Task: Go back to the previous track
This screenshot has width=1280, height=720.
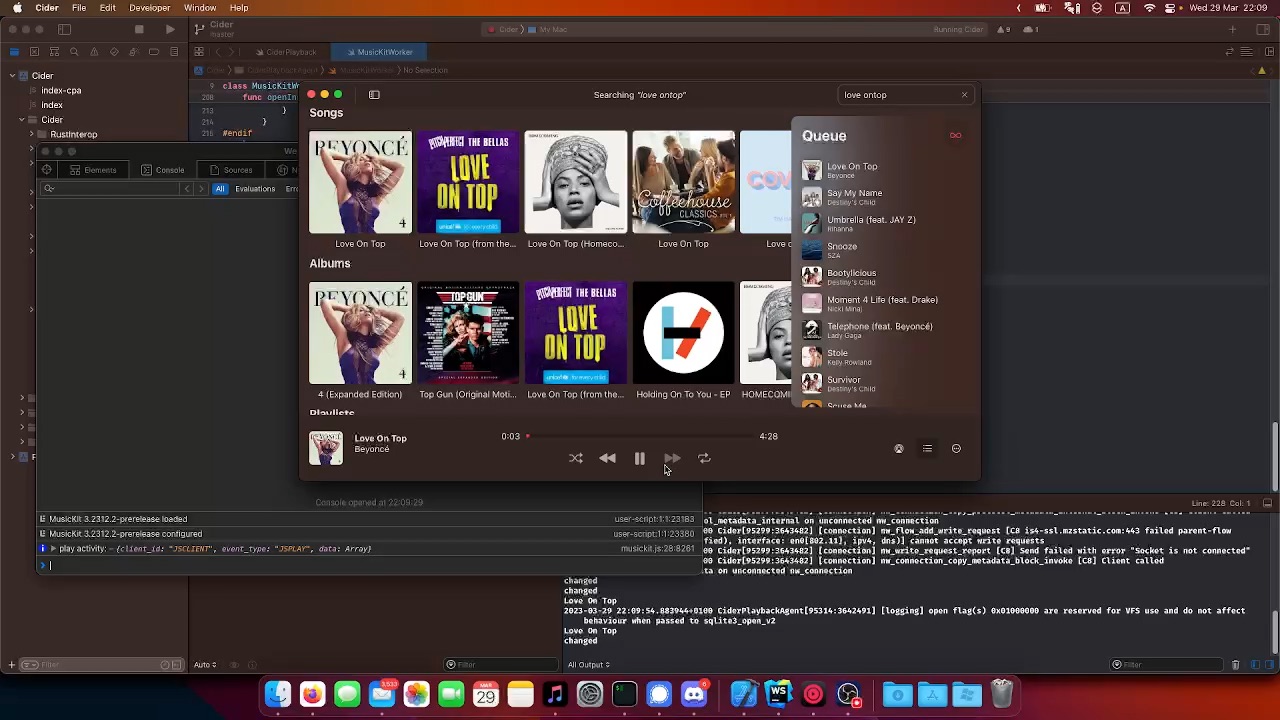Action: click(607, 458)
